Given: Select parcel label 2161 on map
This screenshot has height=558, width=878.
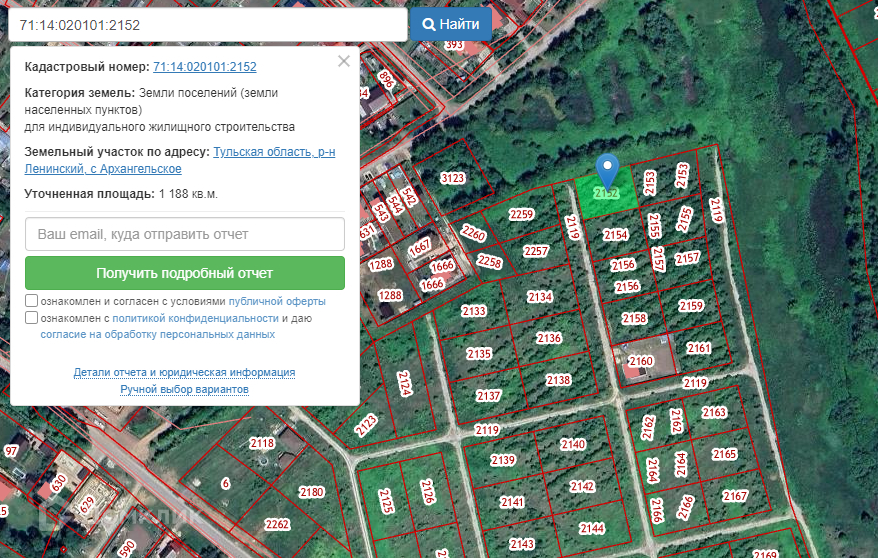Looking at the screenshot, I should 699,348.
